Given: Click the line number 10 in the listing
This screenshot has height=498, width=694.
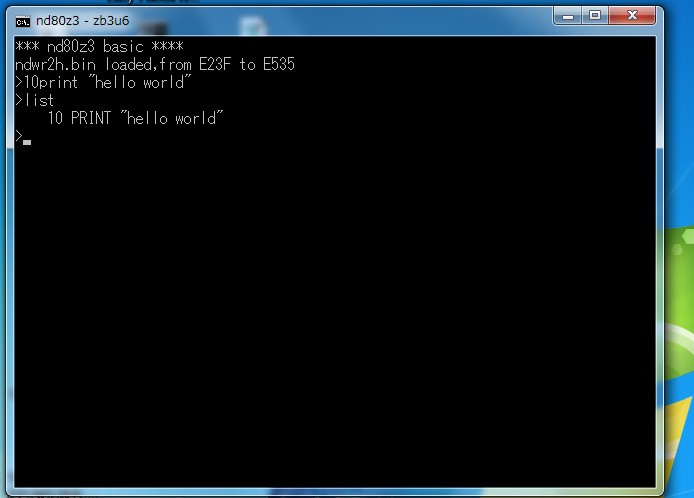Looking at the screenshot, I should [x=55, y=118].
